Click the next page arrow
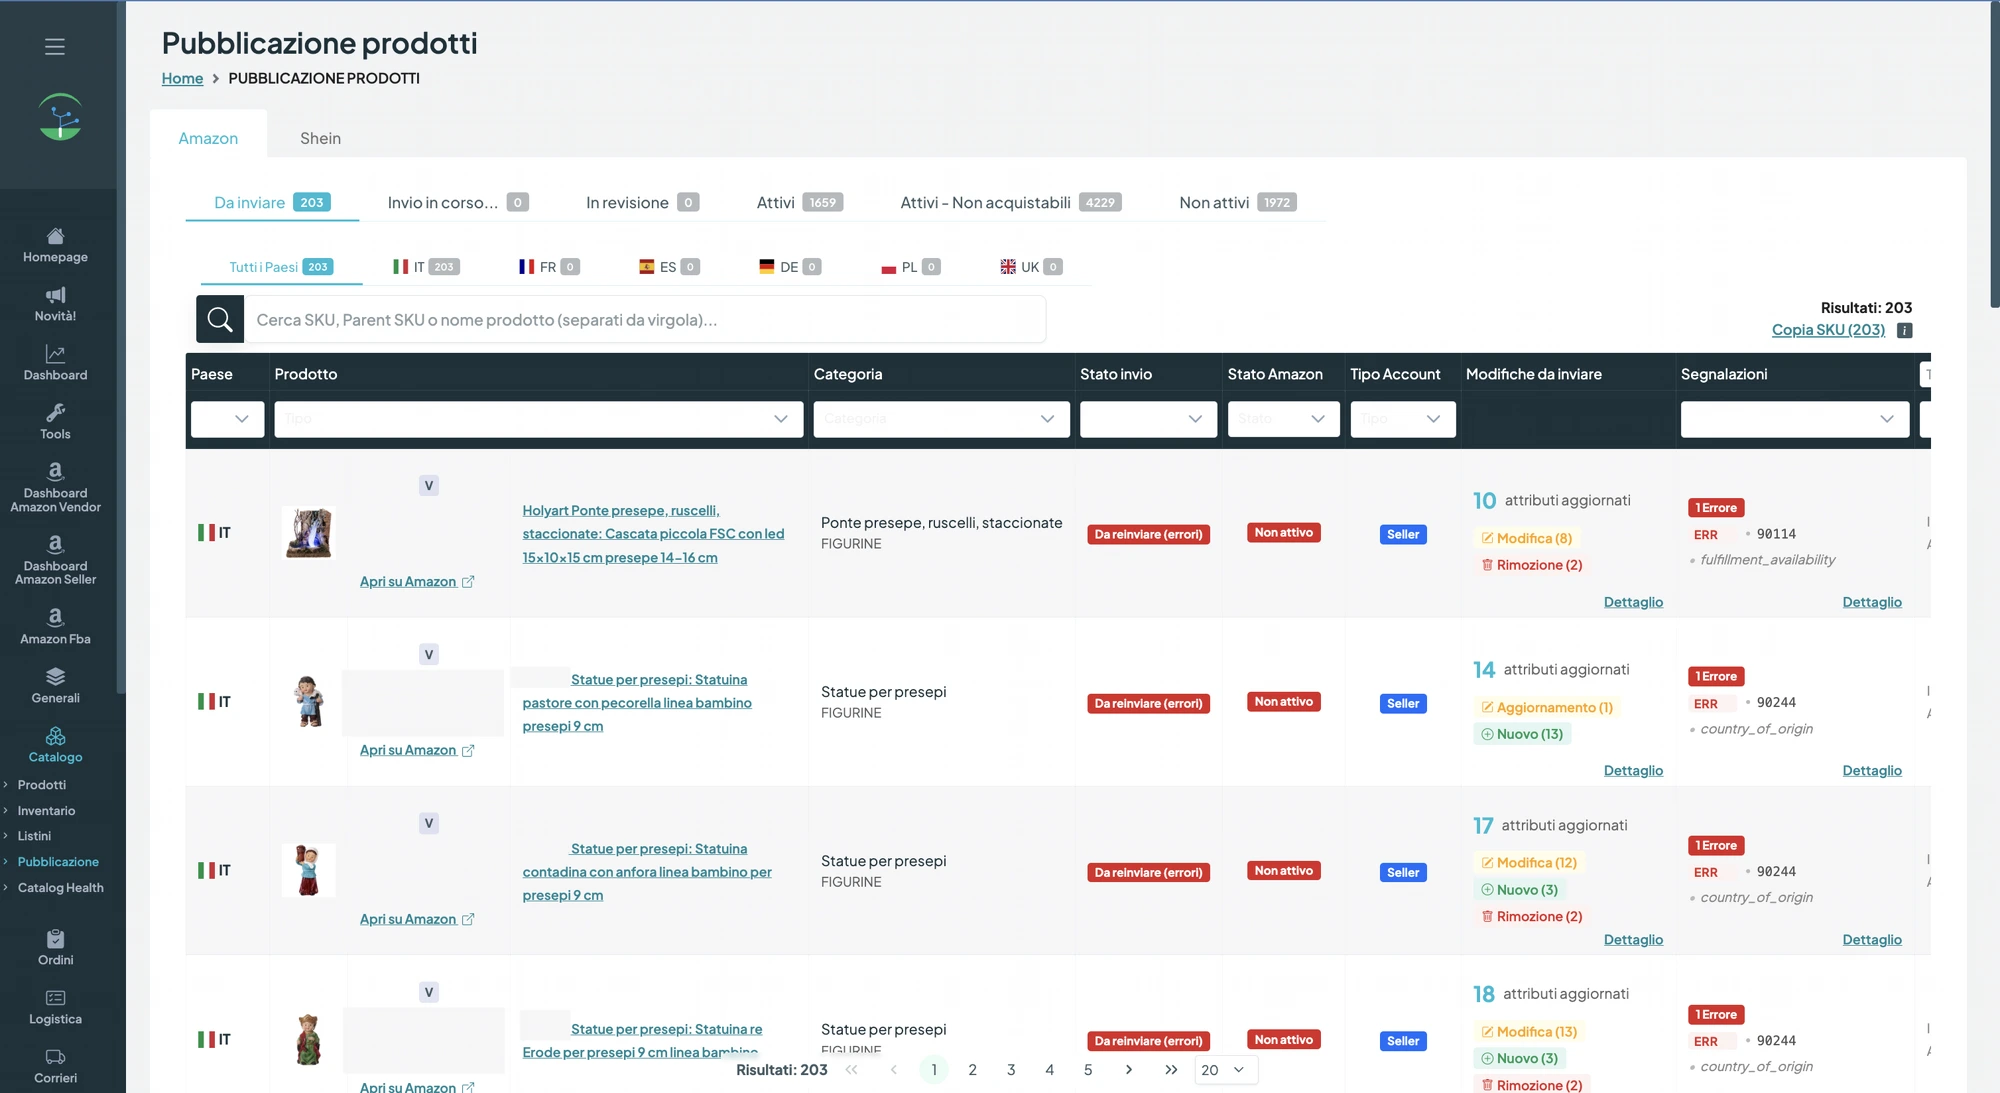 (1129, 1070)
